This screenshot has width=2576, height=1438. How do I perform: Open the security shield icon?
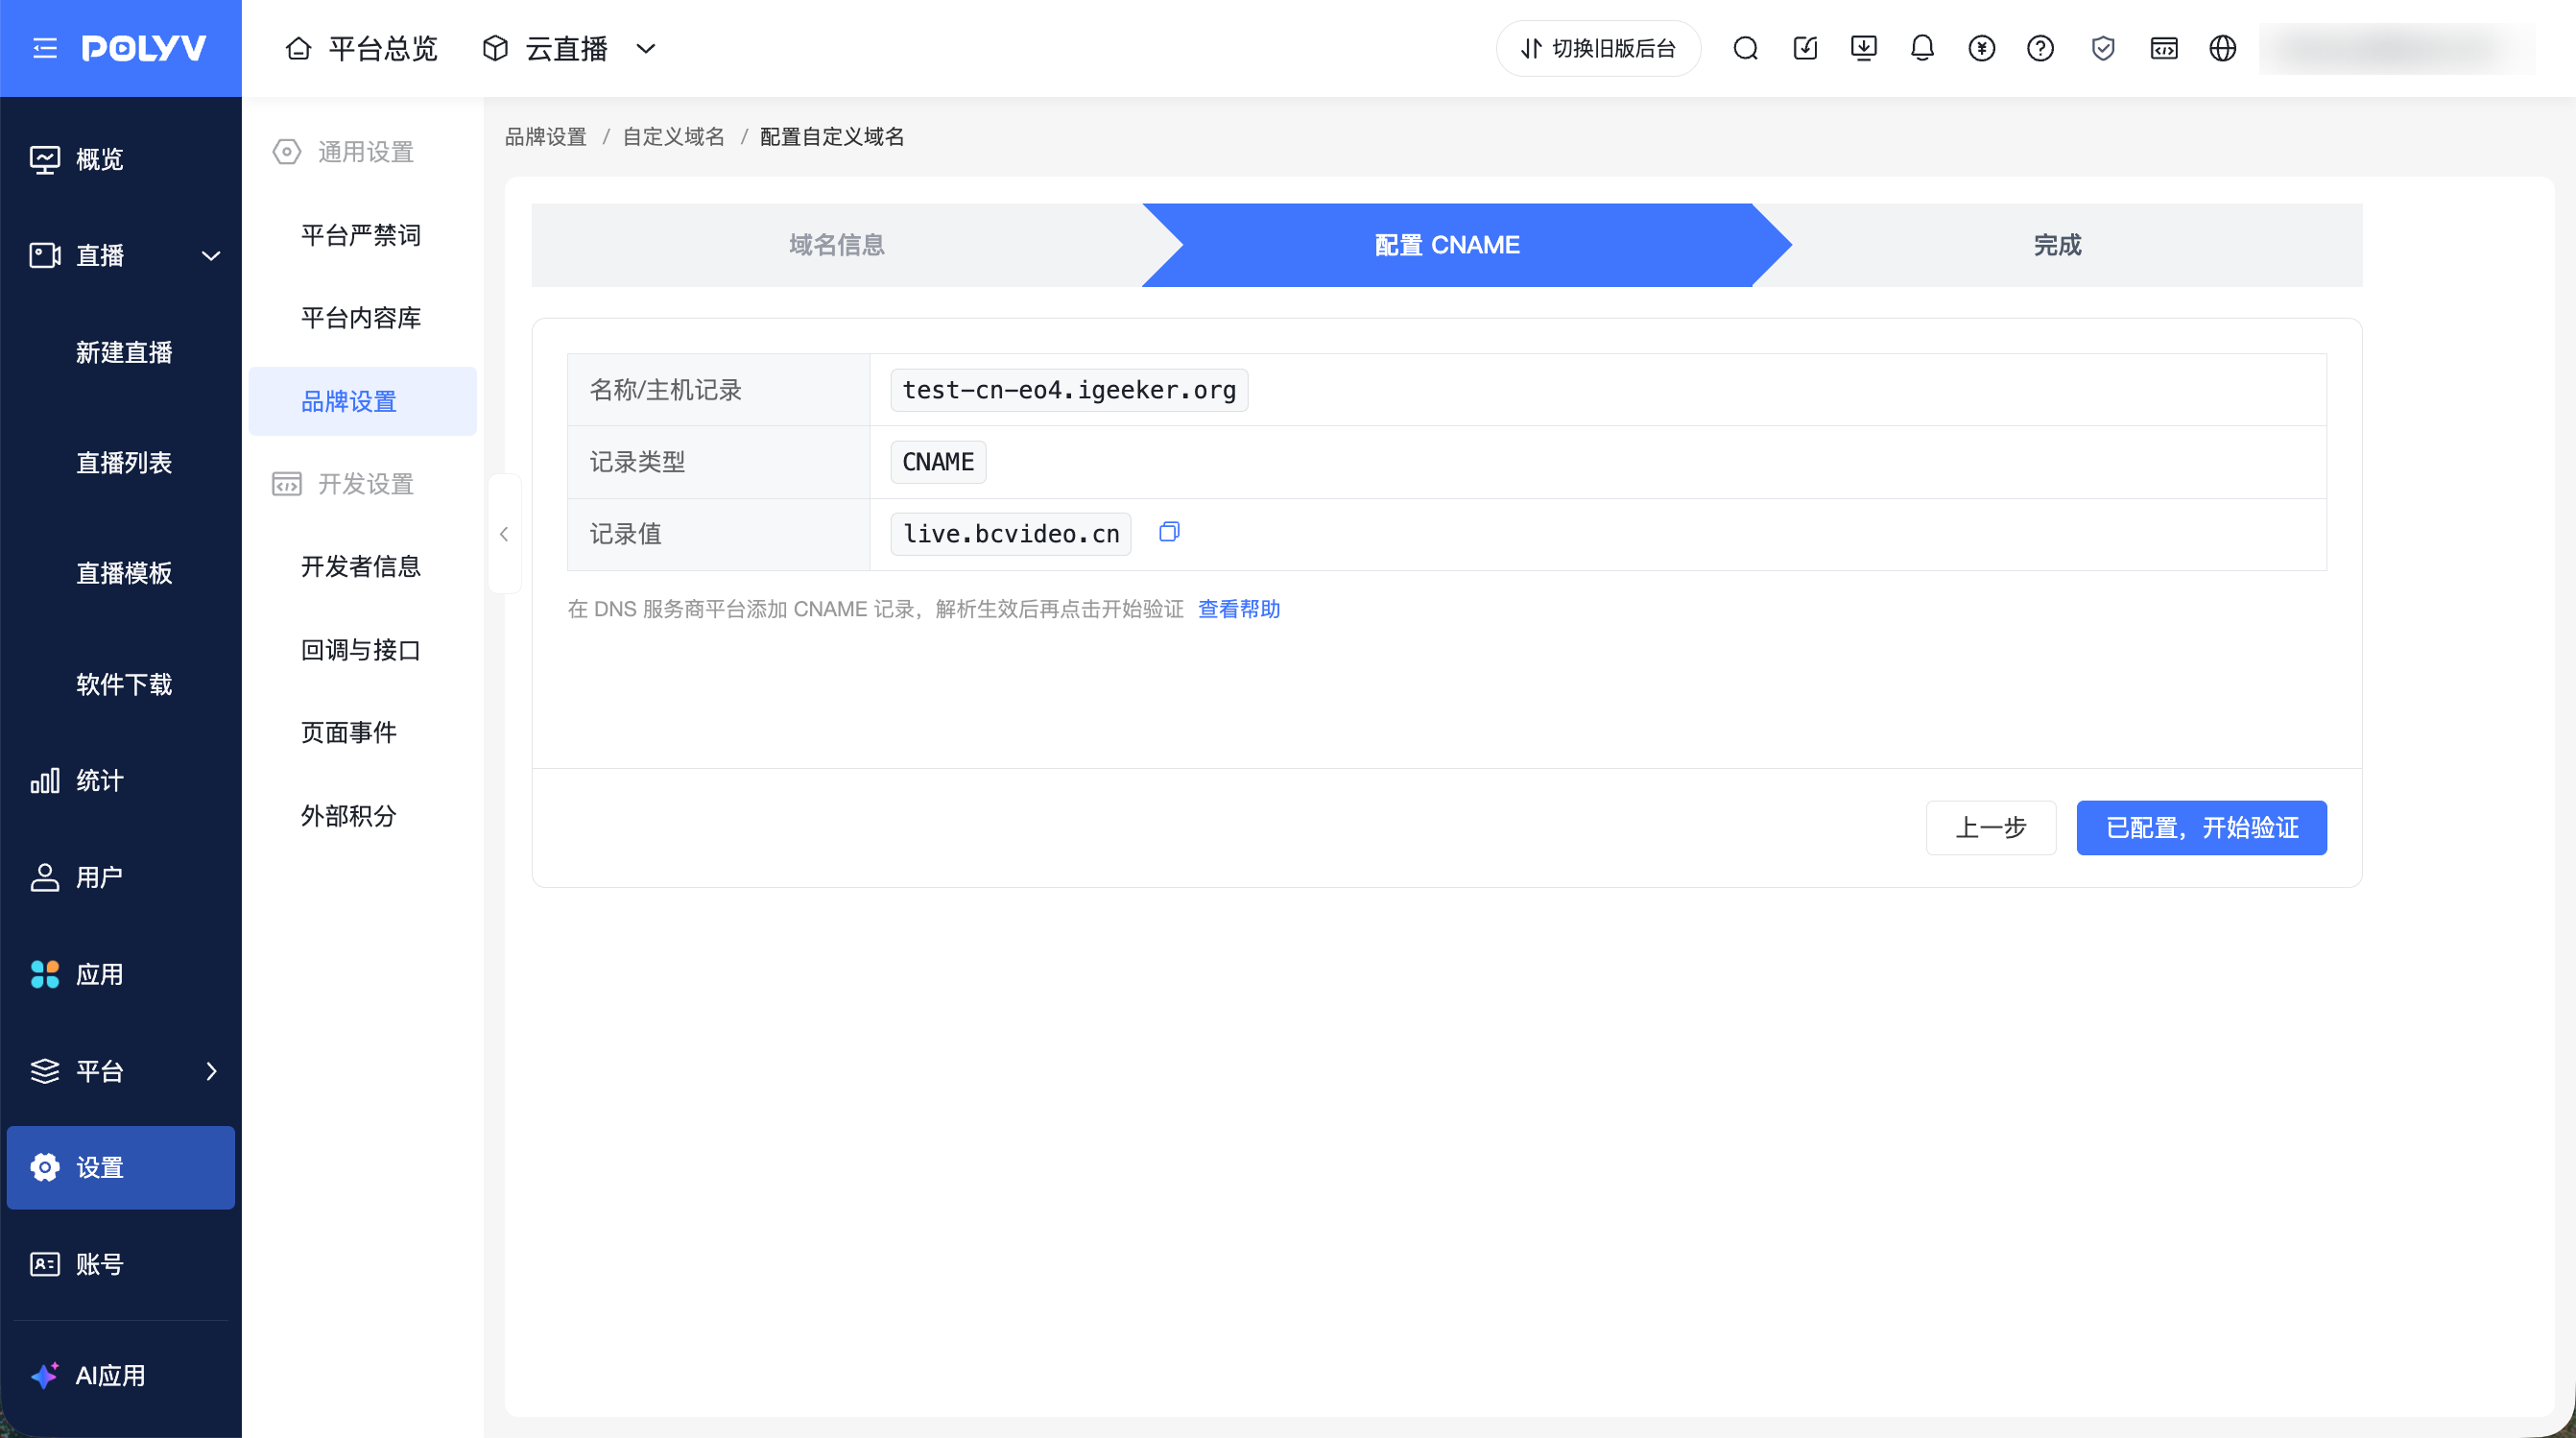pyautogui.click(x=2103, y=48)
